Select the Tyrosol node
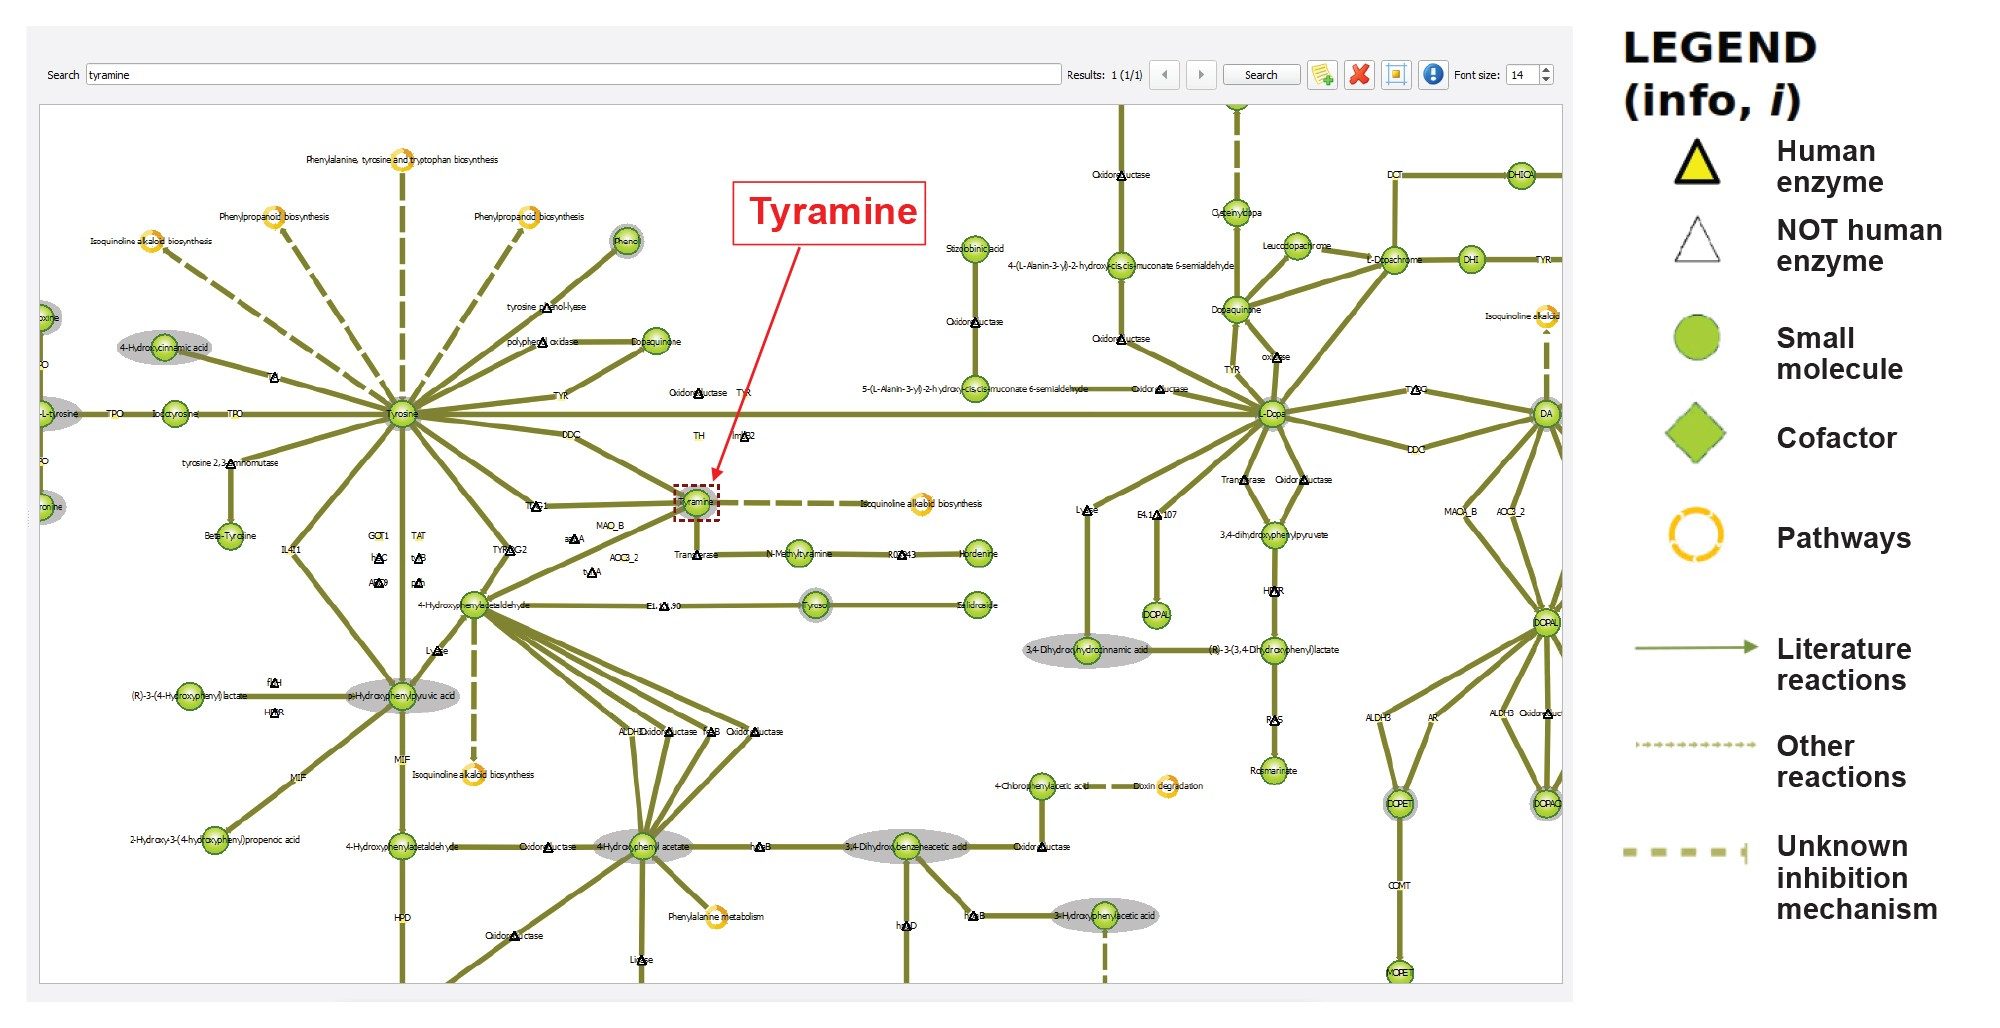Image resolution: width=2000 pixels, height=1028 pixels. [x=816, y=606]
